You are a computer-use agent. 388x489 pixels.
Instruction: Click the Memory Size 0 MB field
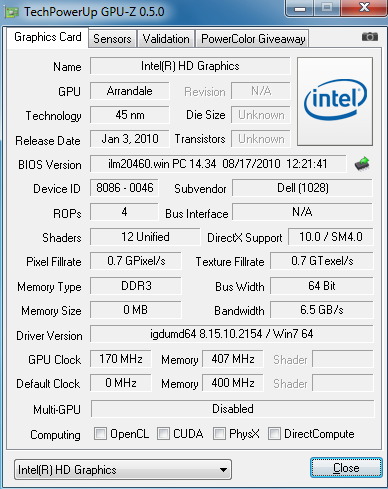[136, 310]
